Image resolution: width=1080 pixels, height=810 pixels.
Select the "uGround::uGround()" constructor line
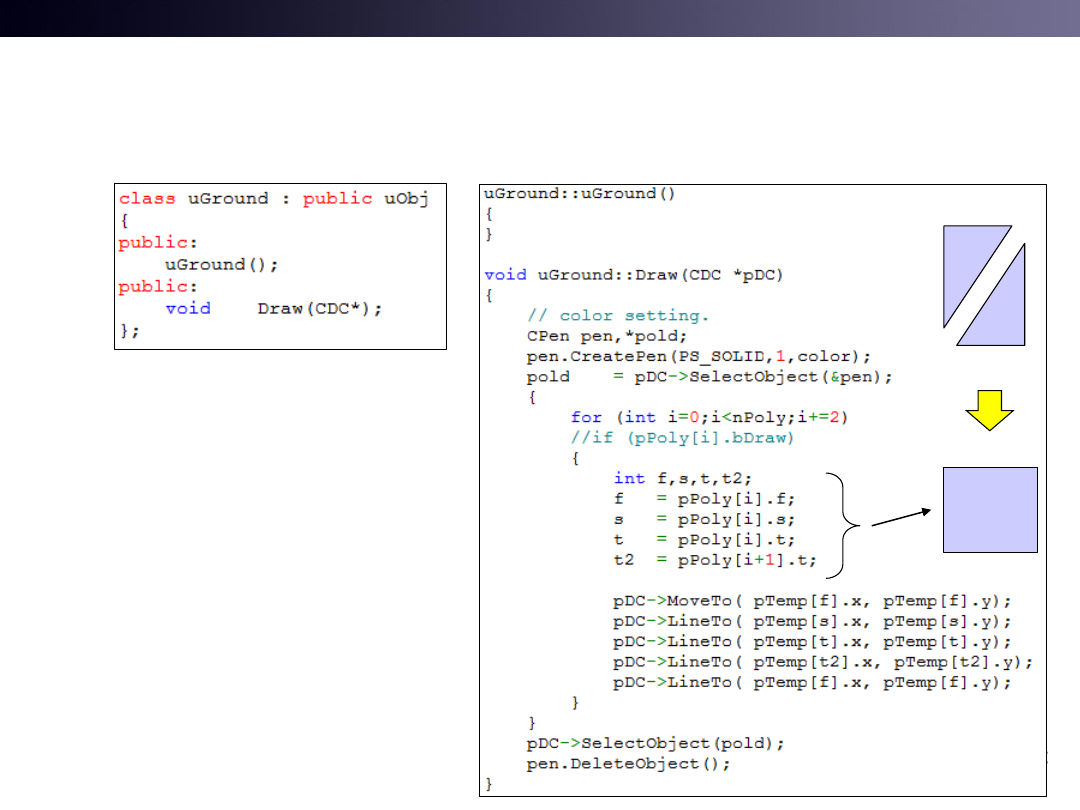(x=580, y=193)
